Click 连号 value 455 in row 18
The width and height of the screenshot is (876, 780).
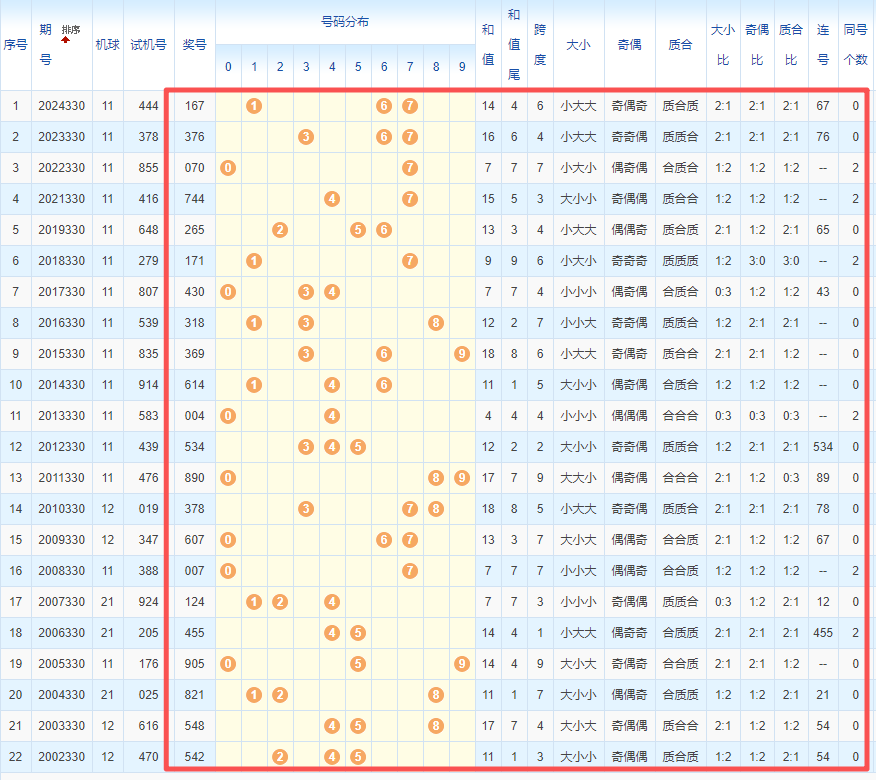click(823, 633)
